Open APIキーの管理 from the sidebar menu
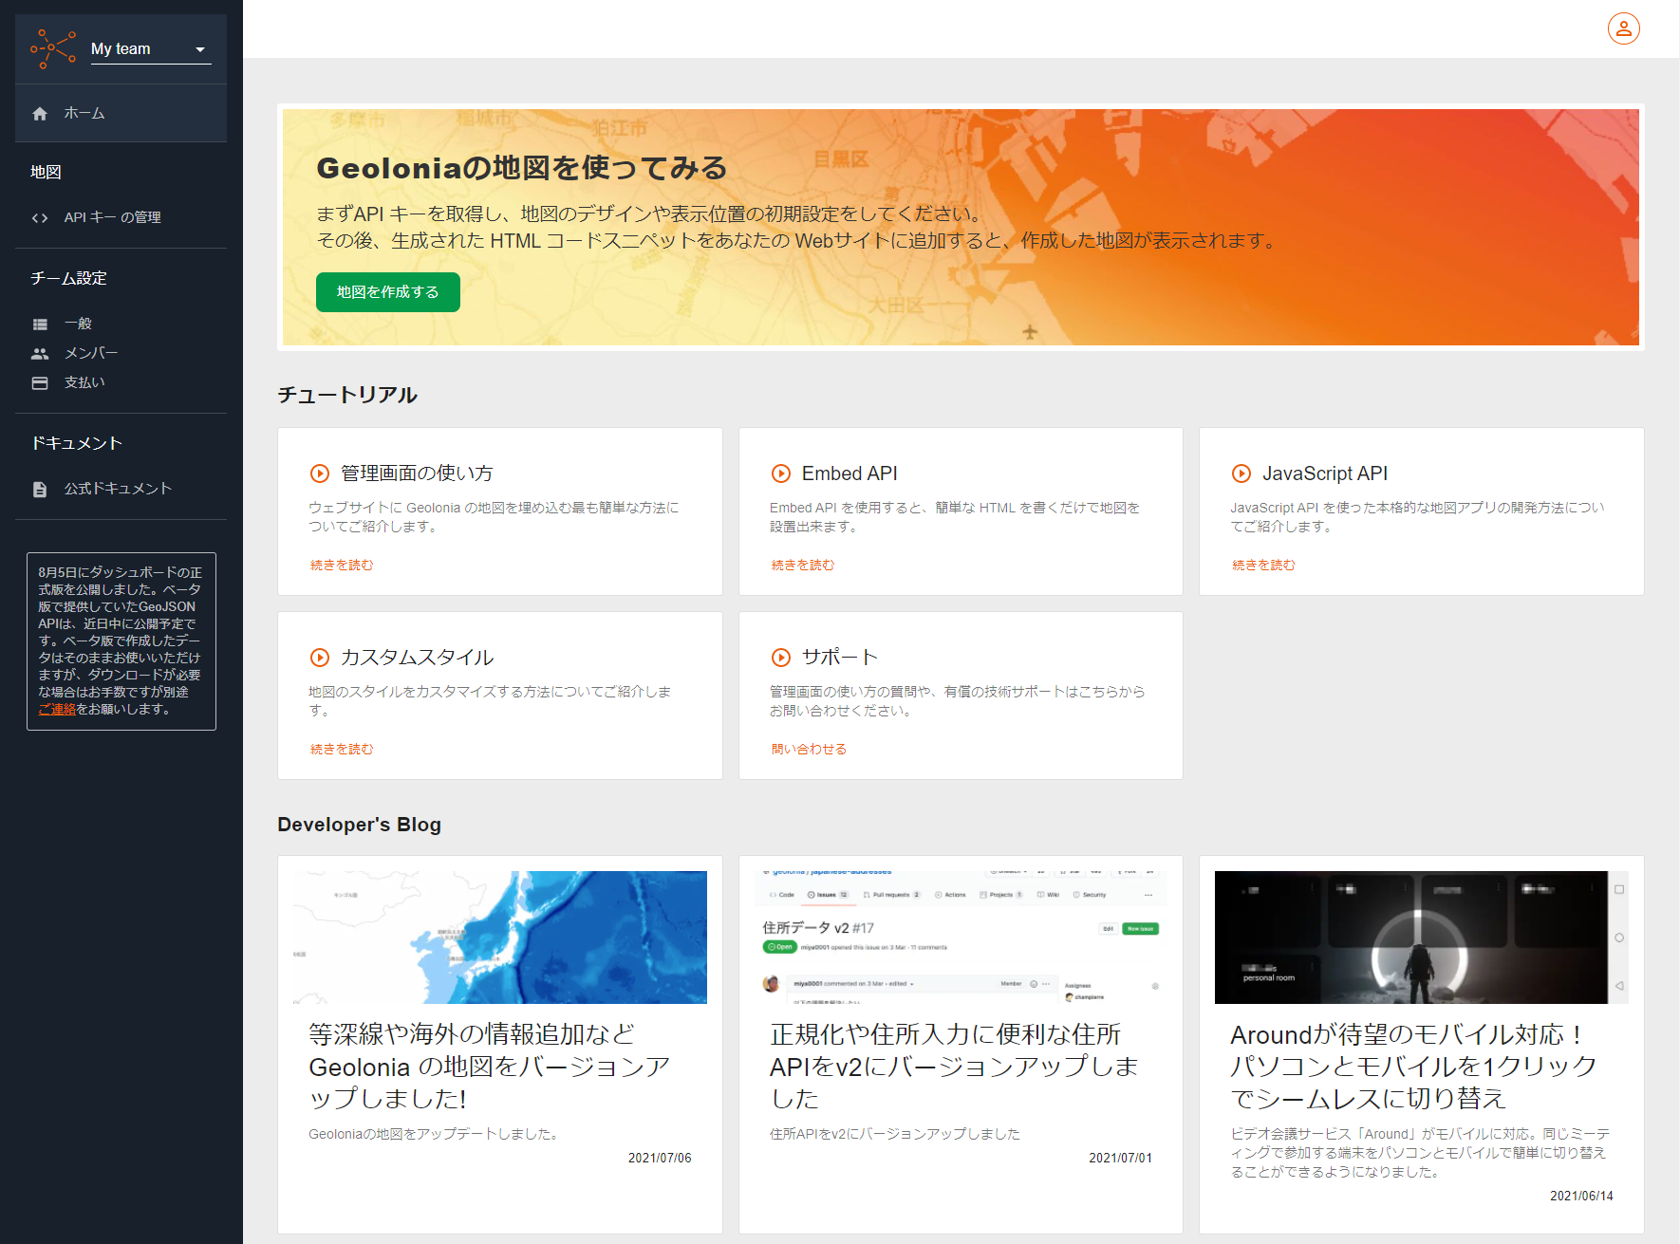This screenshot has width=1680, height=1244. pyautogui.click(x=112, y=217)
